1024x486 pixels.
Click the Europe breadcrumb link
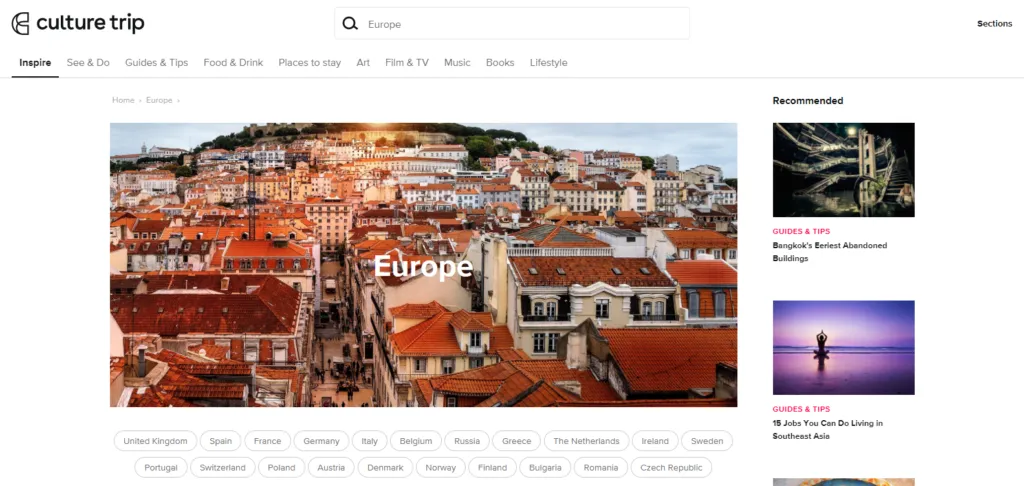point(159,100)
